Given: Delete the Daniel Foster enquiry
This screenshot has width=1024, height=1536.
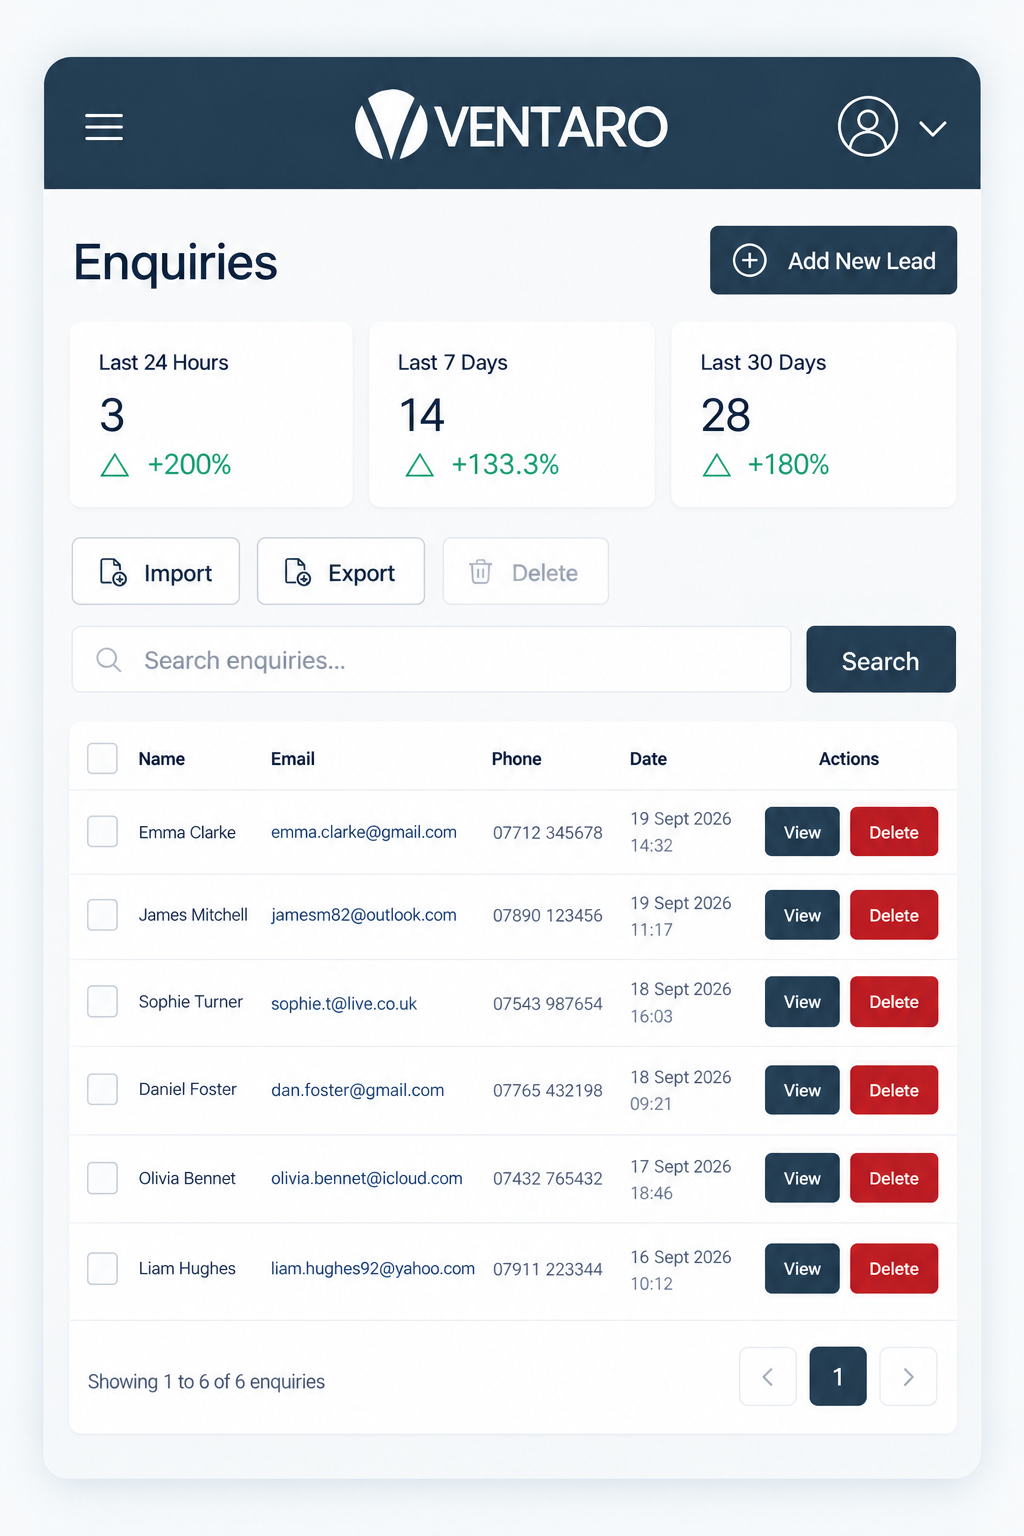Looking at the screenshot, I should tap(894, 1089).
